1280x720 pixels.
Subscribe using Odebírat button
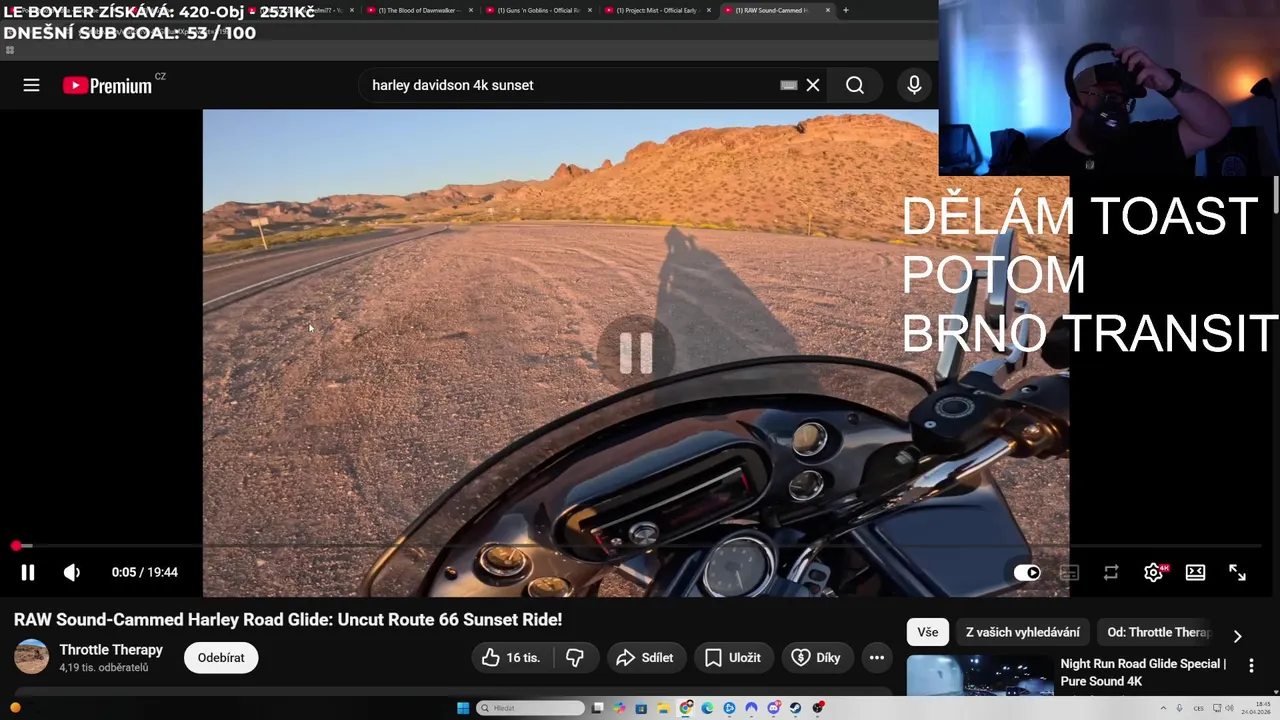[x=221, y=657]
